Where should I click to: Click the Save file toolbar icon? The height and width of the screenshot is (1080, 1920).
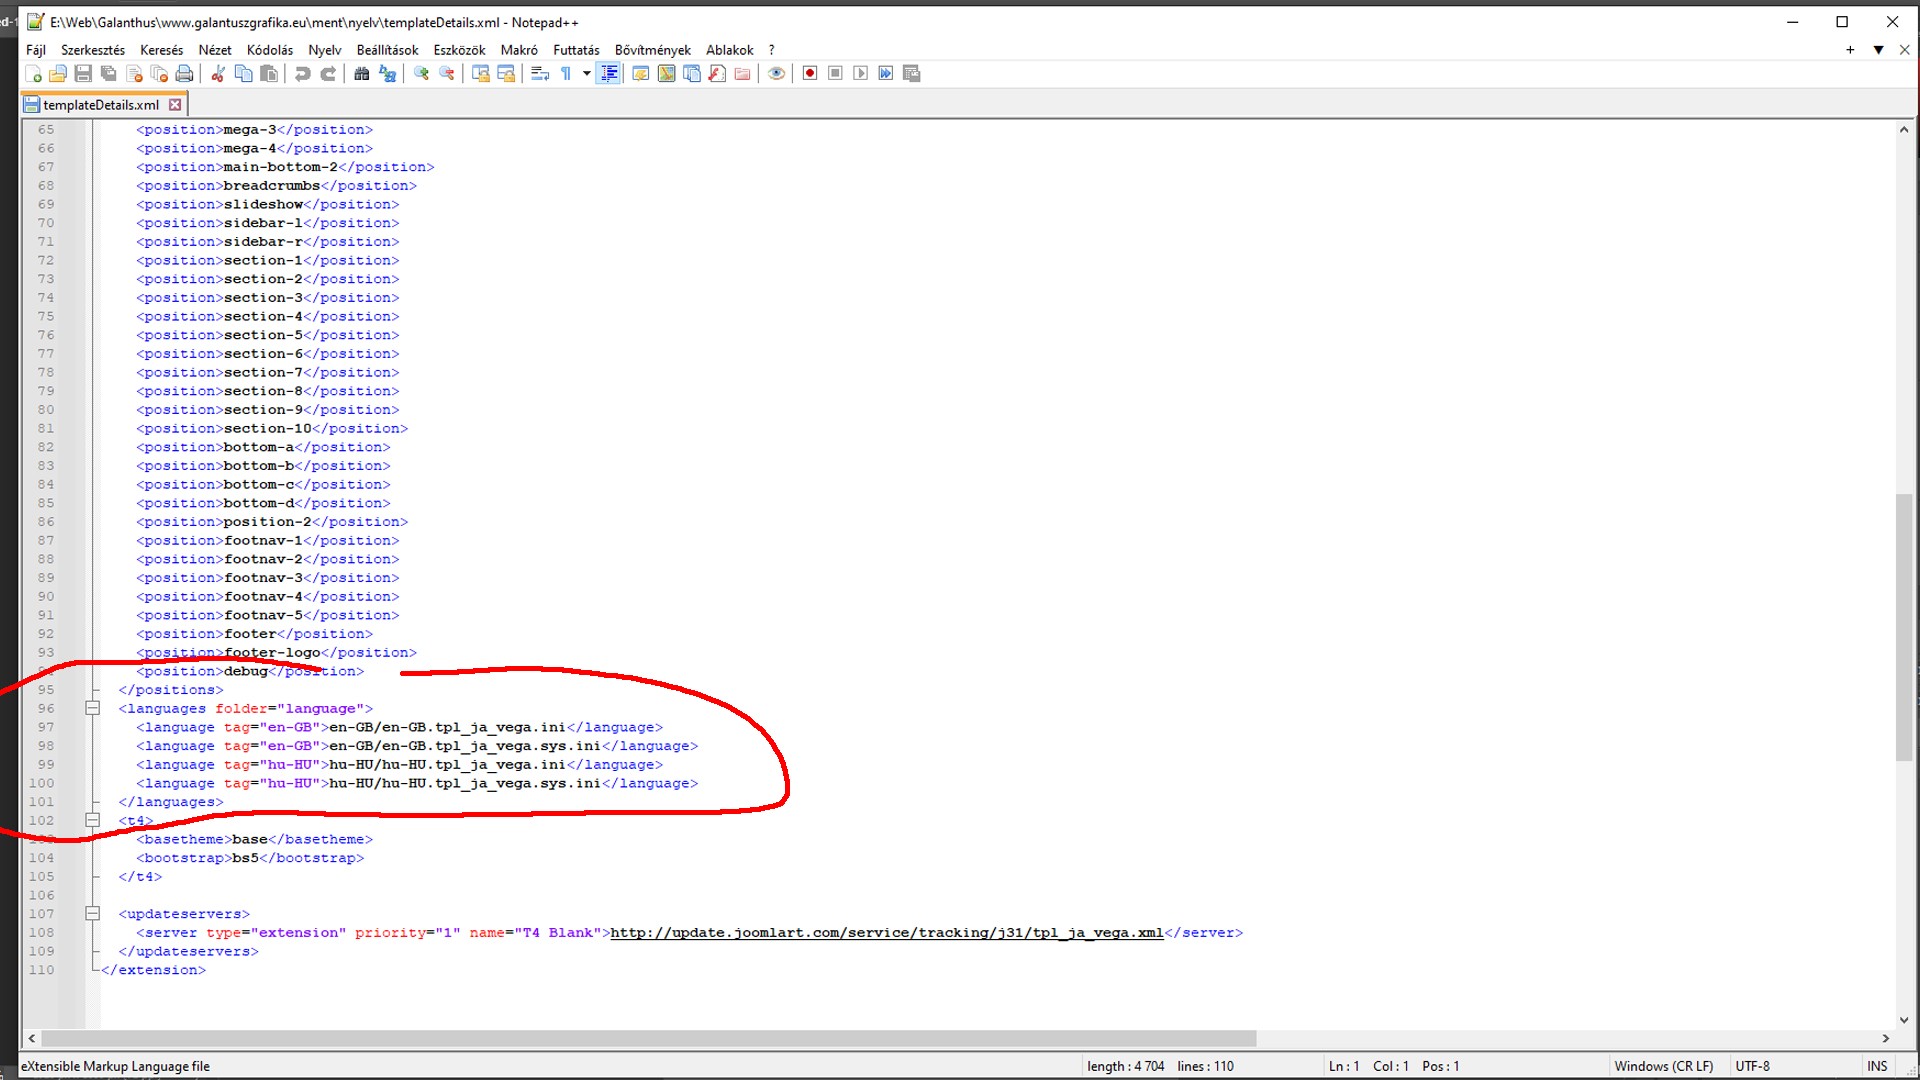[x=83, y=73]
